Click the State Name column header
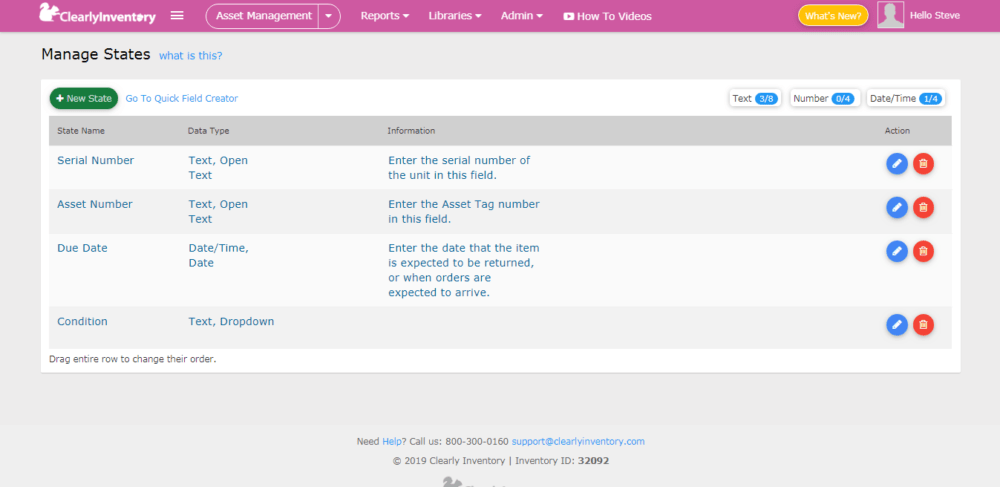Image resolution: width=1000 pixels, height=487 pixels. (x=81, y=131)
